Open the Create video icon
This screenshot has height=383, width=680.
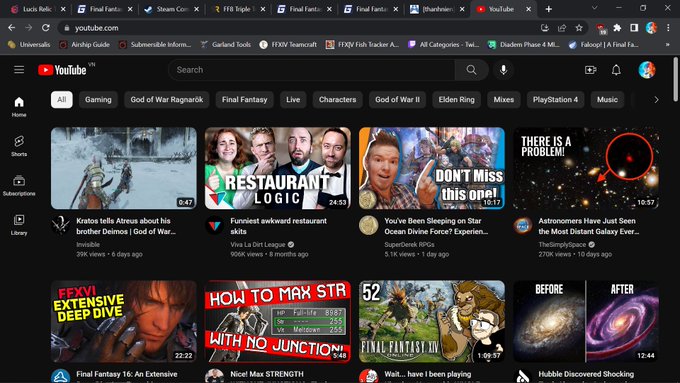pyautogui.click(x=590, y=70)
